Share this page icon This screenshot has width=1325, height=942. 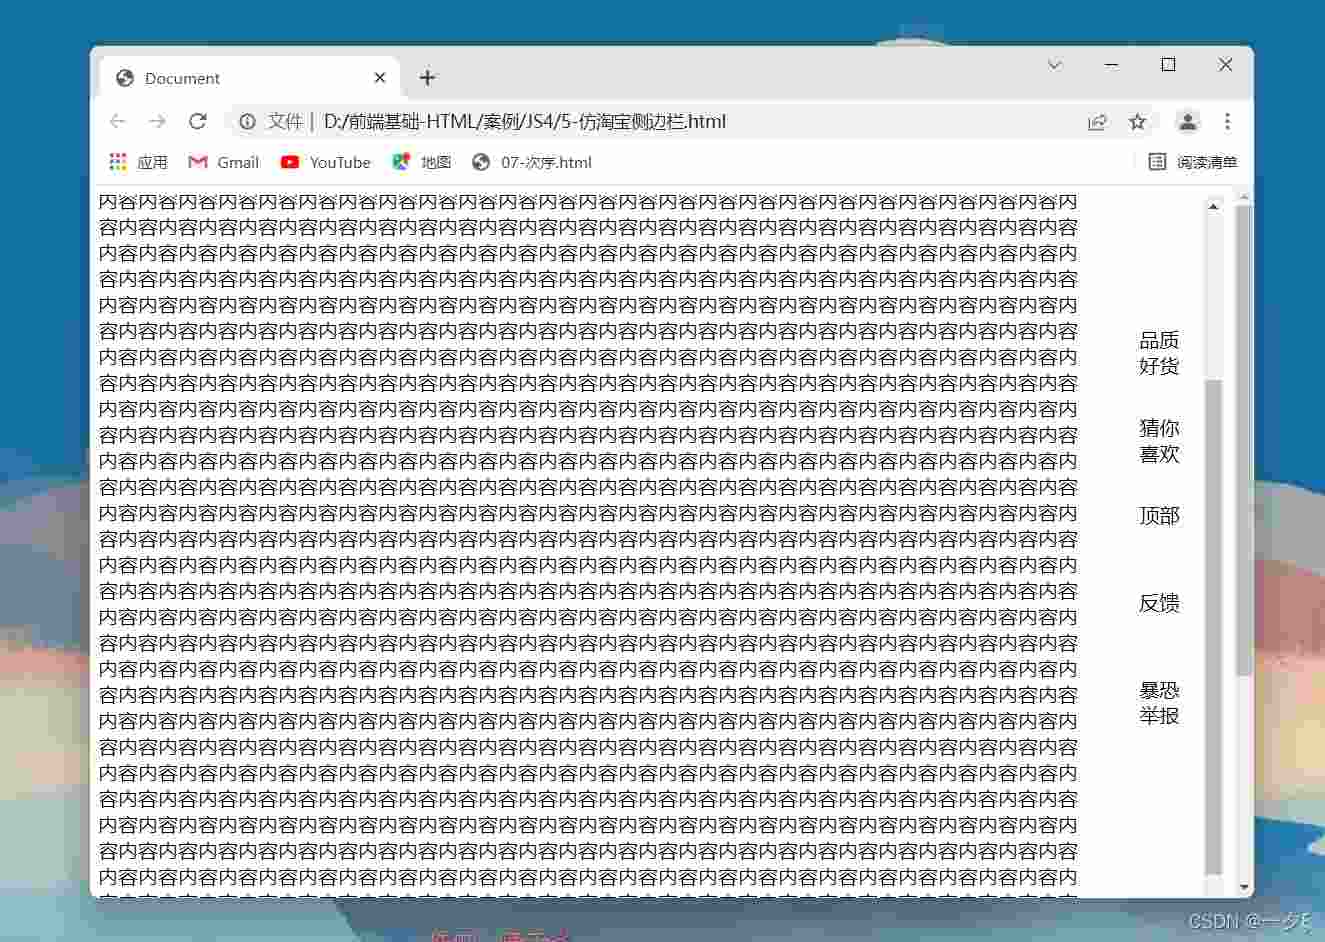(x=1097, y=121)
